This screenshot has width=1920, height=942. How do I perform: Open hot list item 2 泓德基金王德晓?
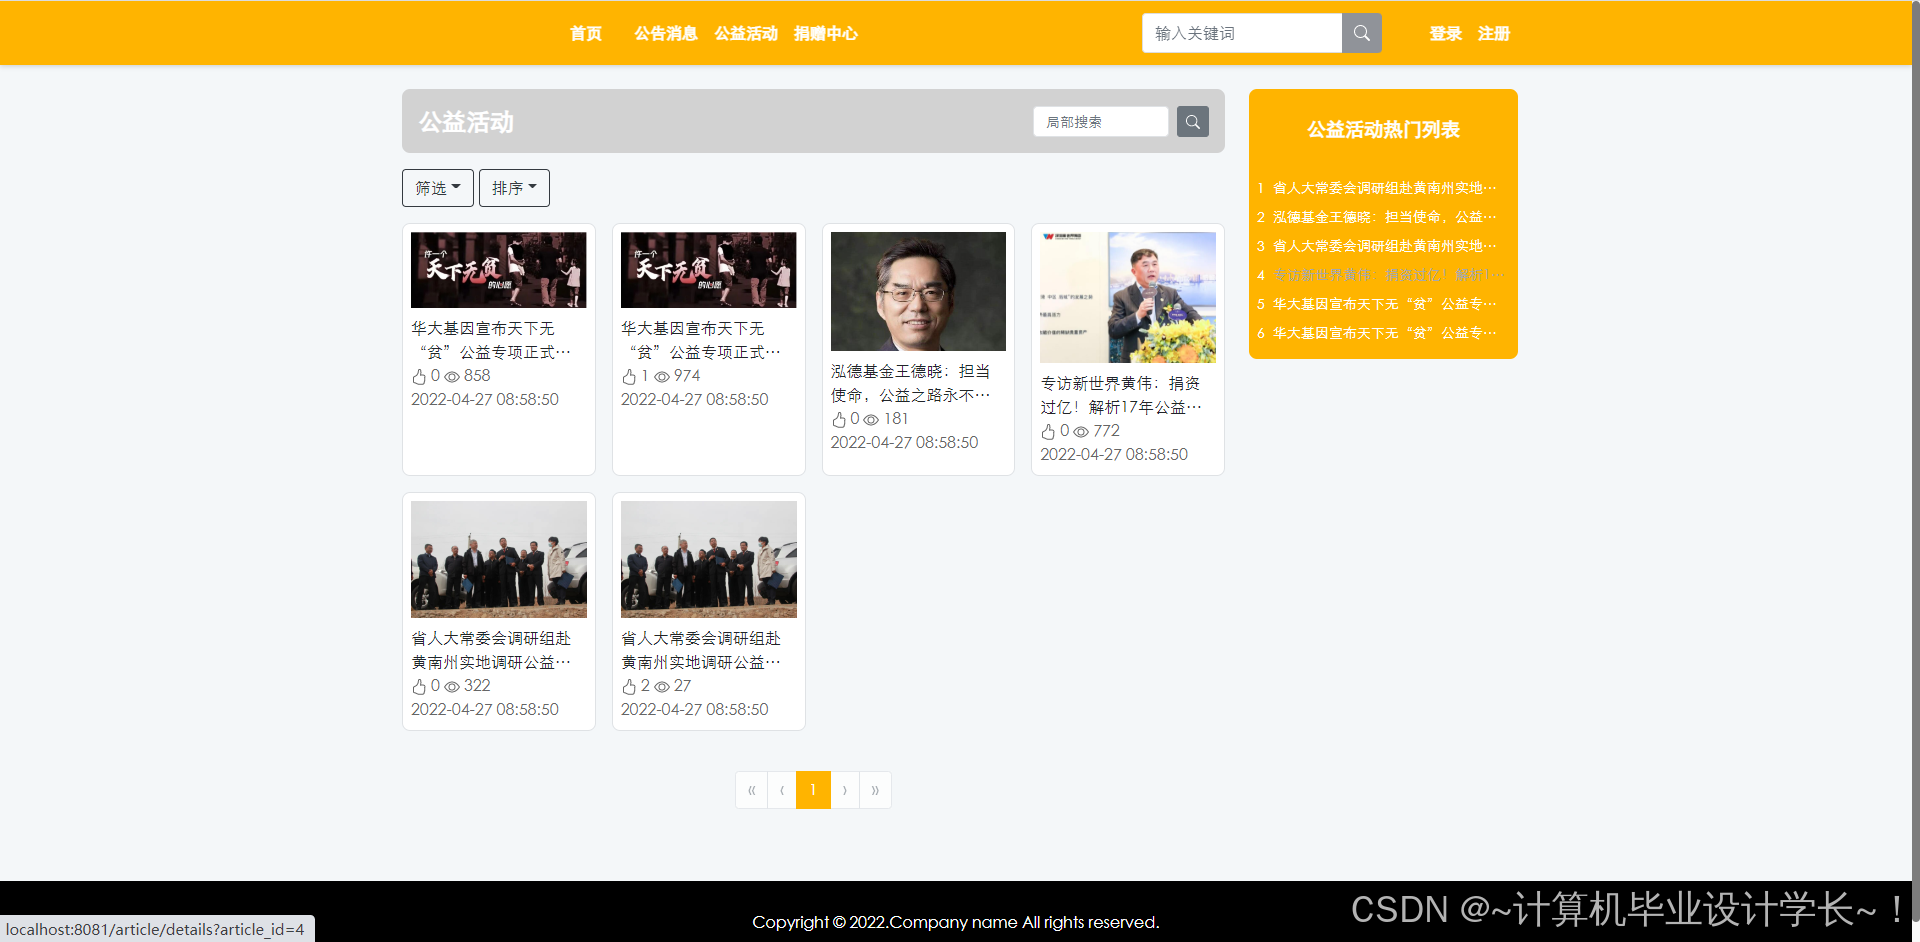pos(1385,217)
